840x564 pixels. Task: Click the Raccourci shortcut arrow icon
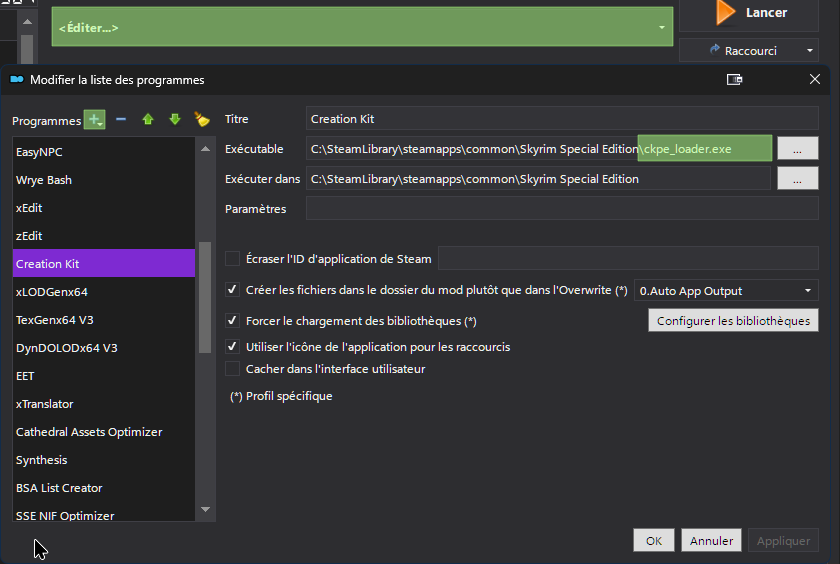(x=714, y=50)
